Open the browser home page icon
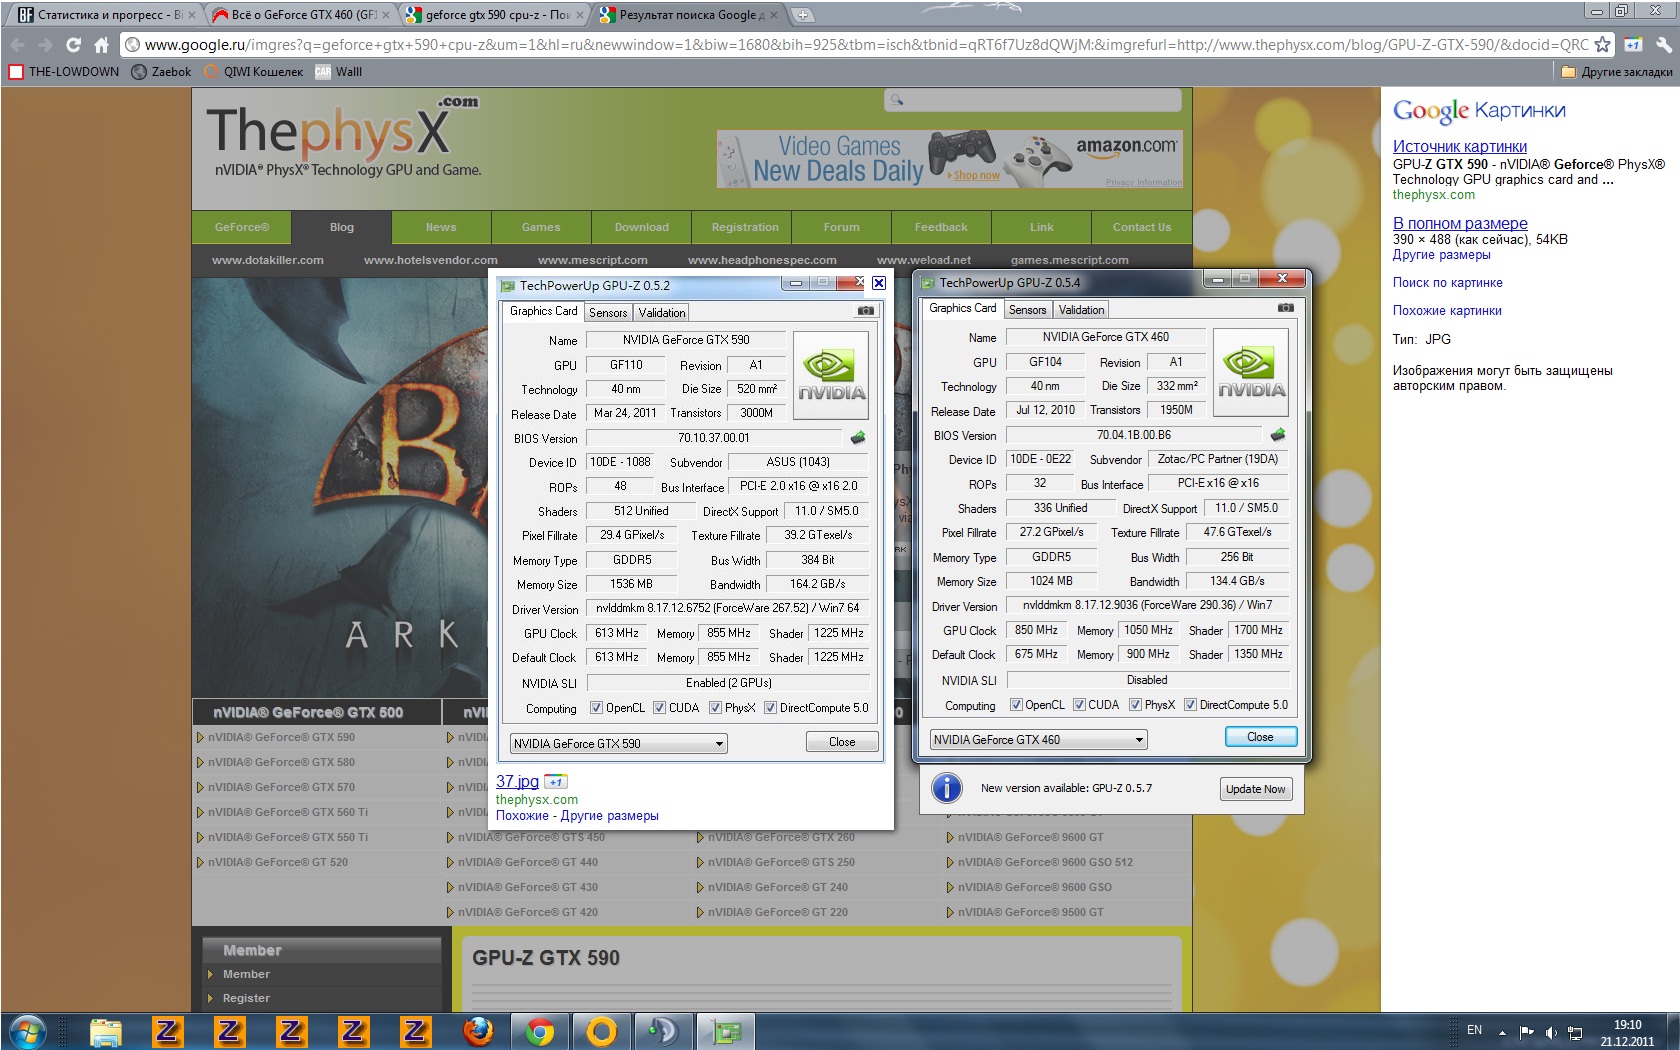This screenshot has width=1680, height=1050. coord(101,45)
